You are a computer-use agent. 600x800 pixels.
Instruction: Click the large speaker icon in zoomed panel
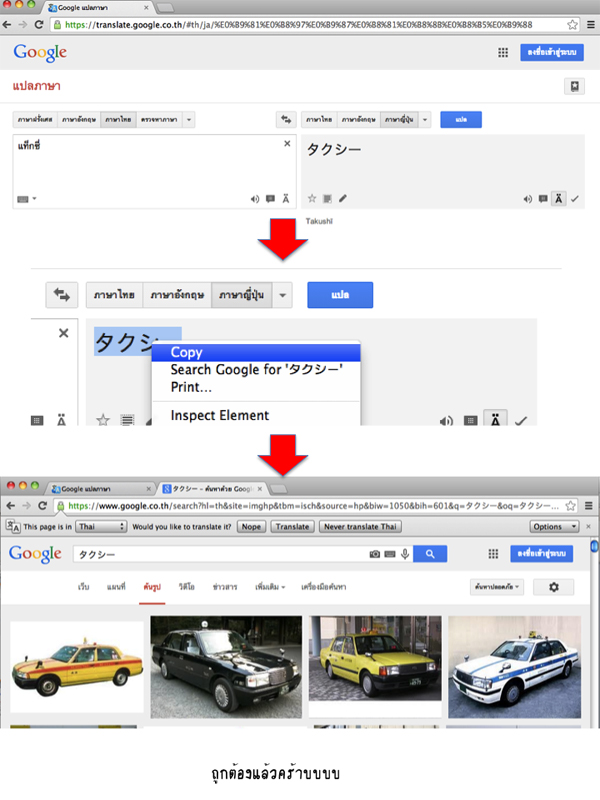coord(446,420)
